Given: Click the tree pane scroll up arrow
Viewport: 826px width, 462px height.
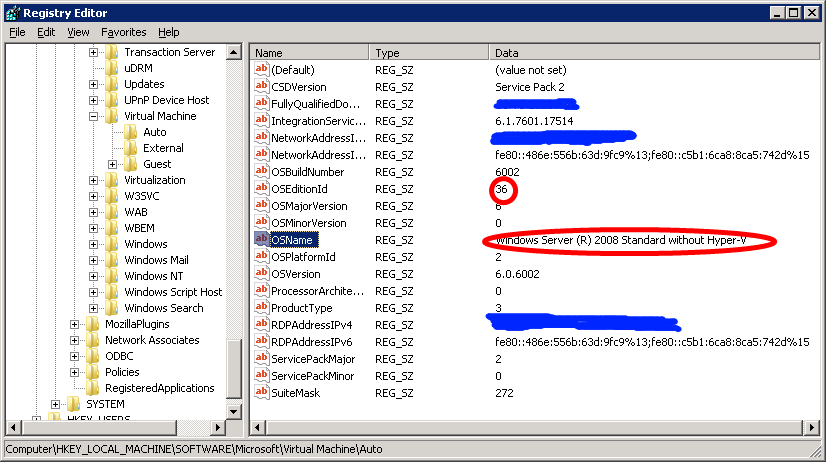Looking at the screenshot, I should [234, 52].
